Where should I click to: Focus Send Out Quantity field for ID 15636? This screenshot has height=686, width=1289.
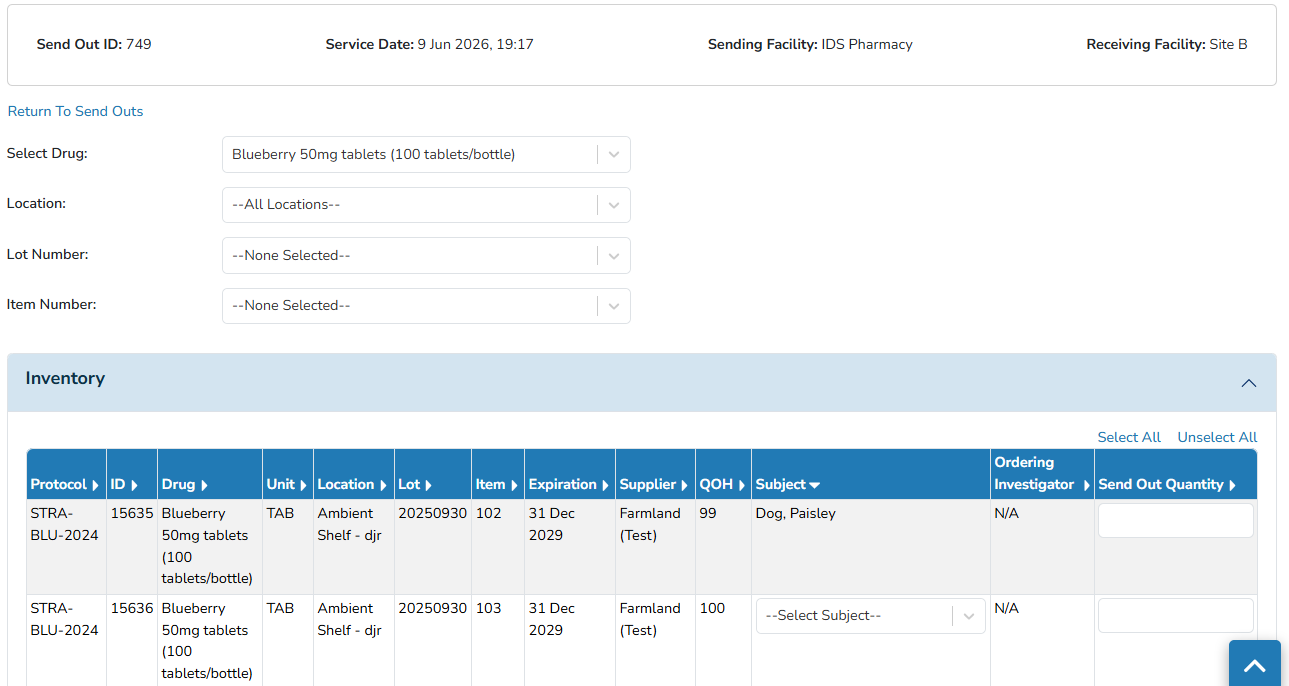[1175, 616]
